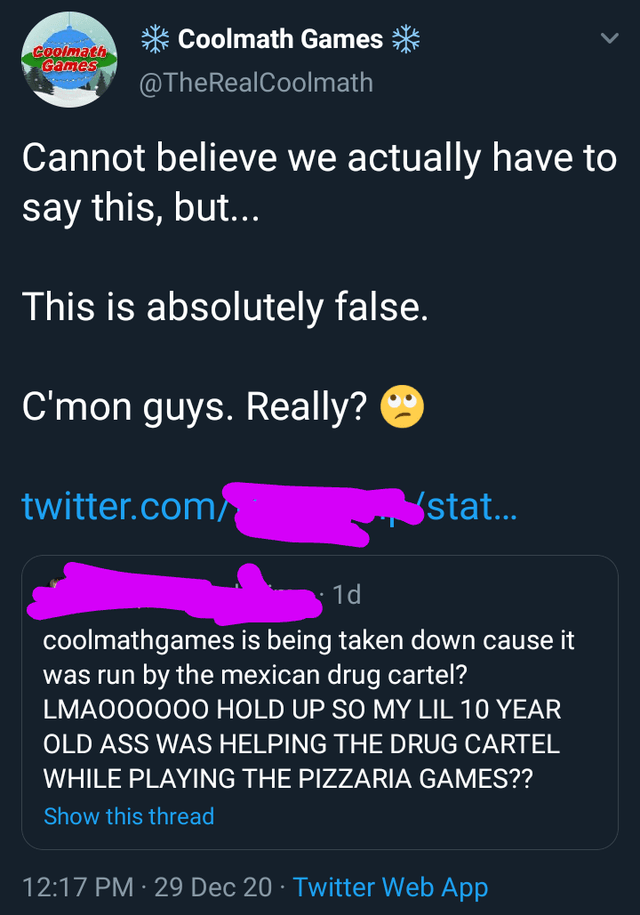Screen dimensions: 640x915
Task: Click "Show this thread" in quoted tweet
Action: pyautogui.click(x=129, y=816)
